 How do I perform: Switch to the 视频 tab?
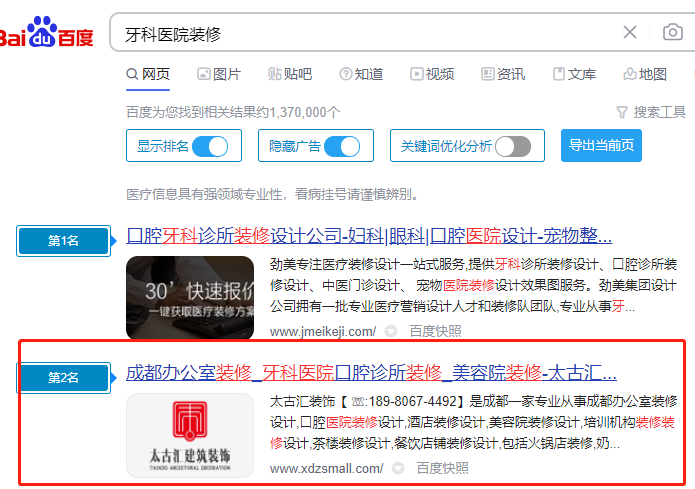432,74
